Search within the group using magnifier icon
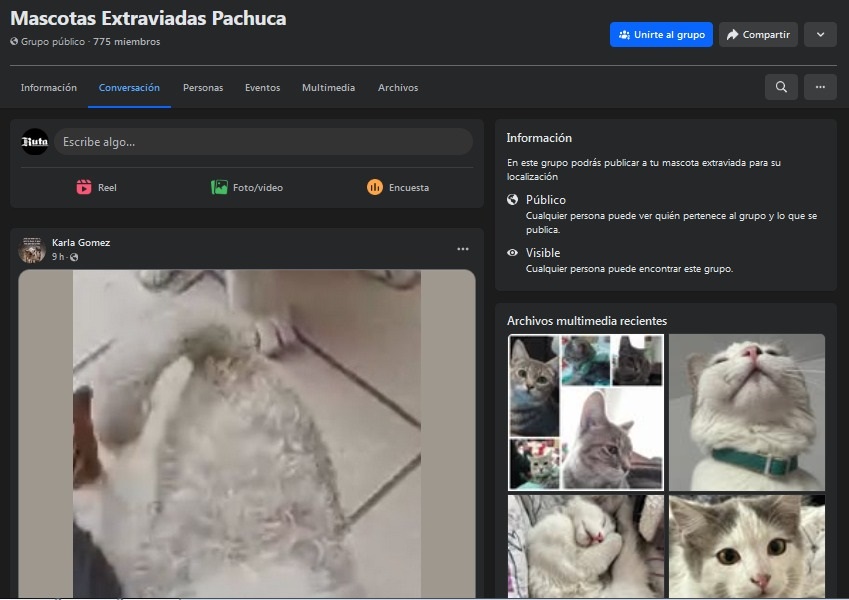Screen dimensions: 849x600 (x=781, y=87)
